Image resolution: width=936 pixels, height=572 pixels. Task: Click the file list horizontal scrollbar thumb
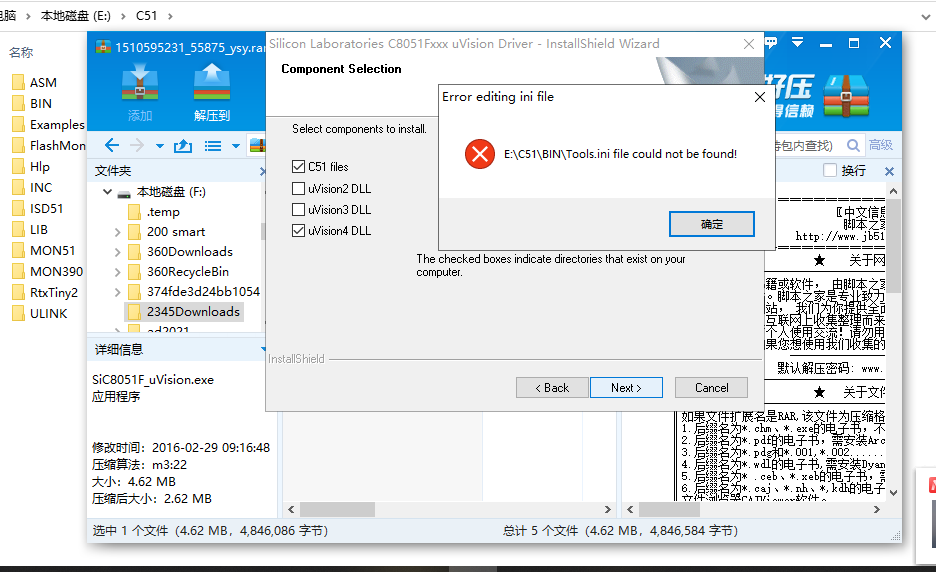(337, 509)
